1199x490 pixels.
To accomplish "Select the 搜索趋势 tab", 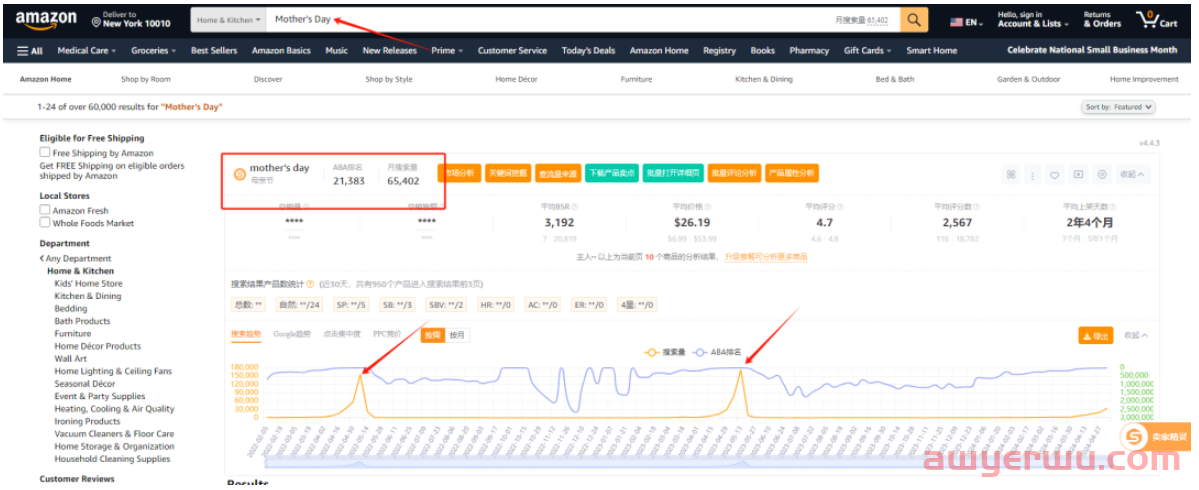I will [245, 334].
